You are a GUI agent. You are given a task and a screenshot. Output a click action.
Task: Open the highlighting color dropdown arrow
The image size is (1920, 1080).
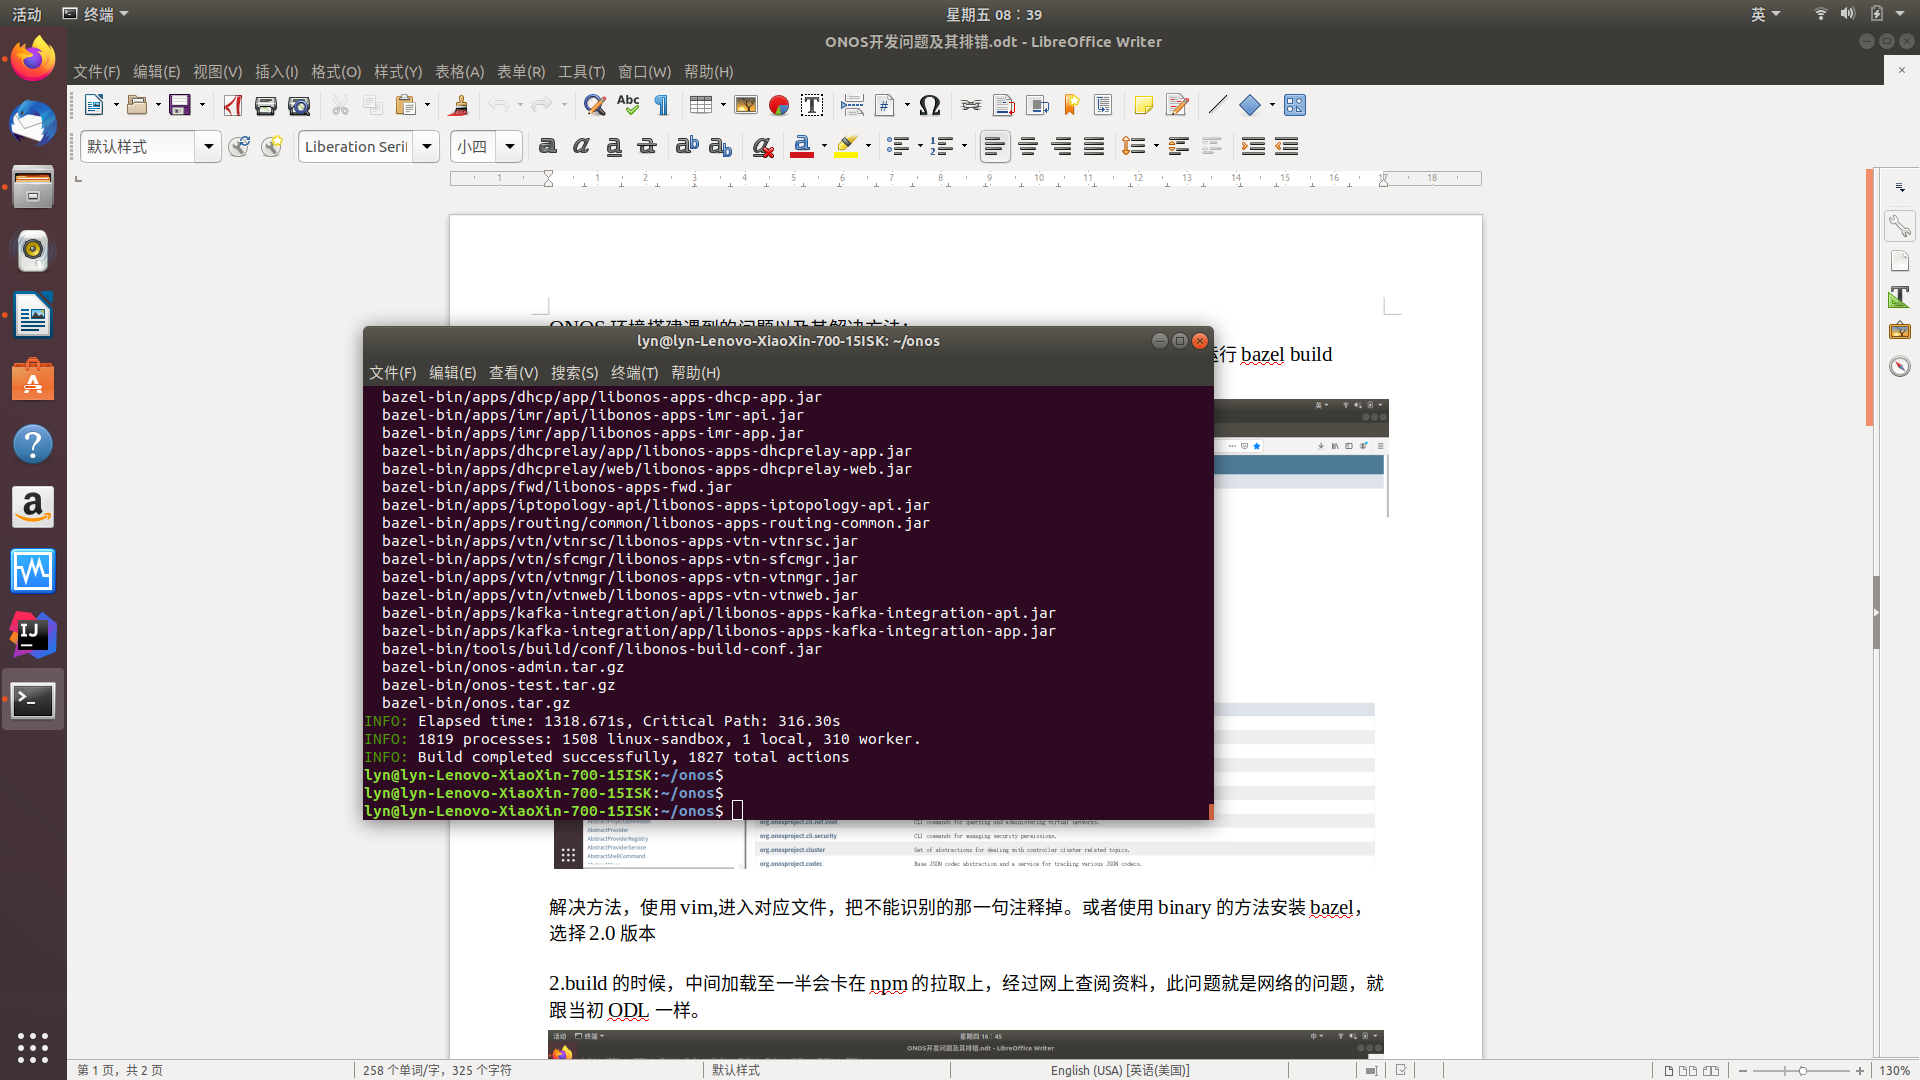[x=866, y=146]
